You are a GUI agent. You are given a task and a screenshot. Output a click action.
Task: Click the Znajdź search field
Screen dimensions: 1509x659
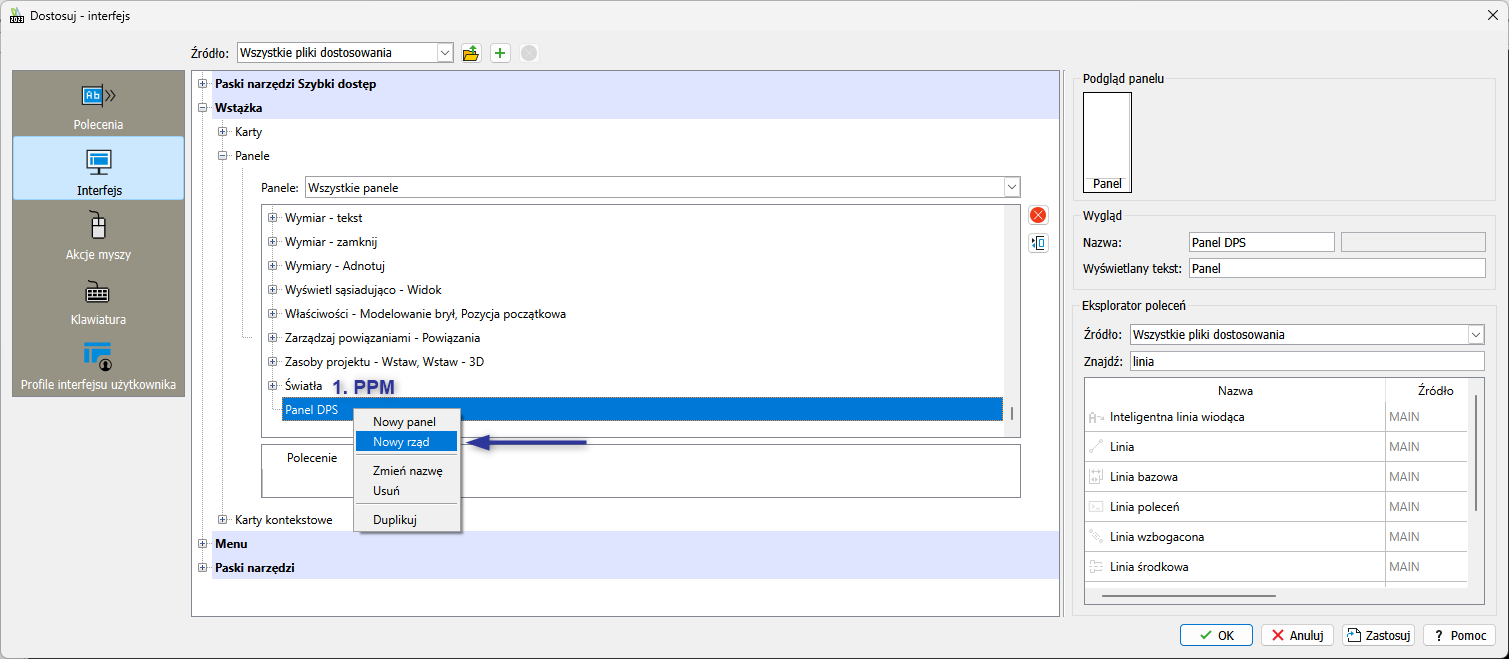coord(1306,362)
